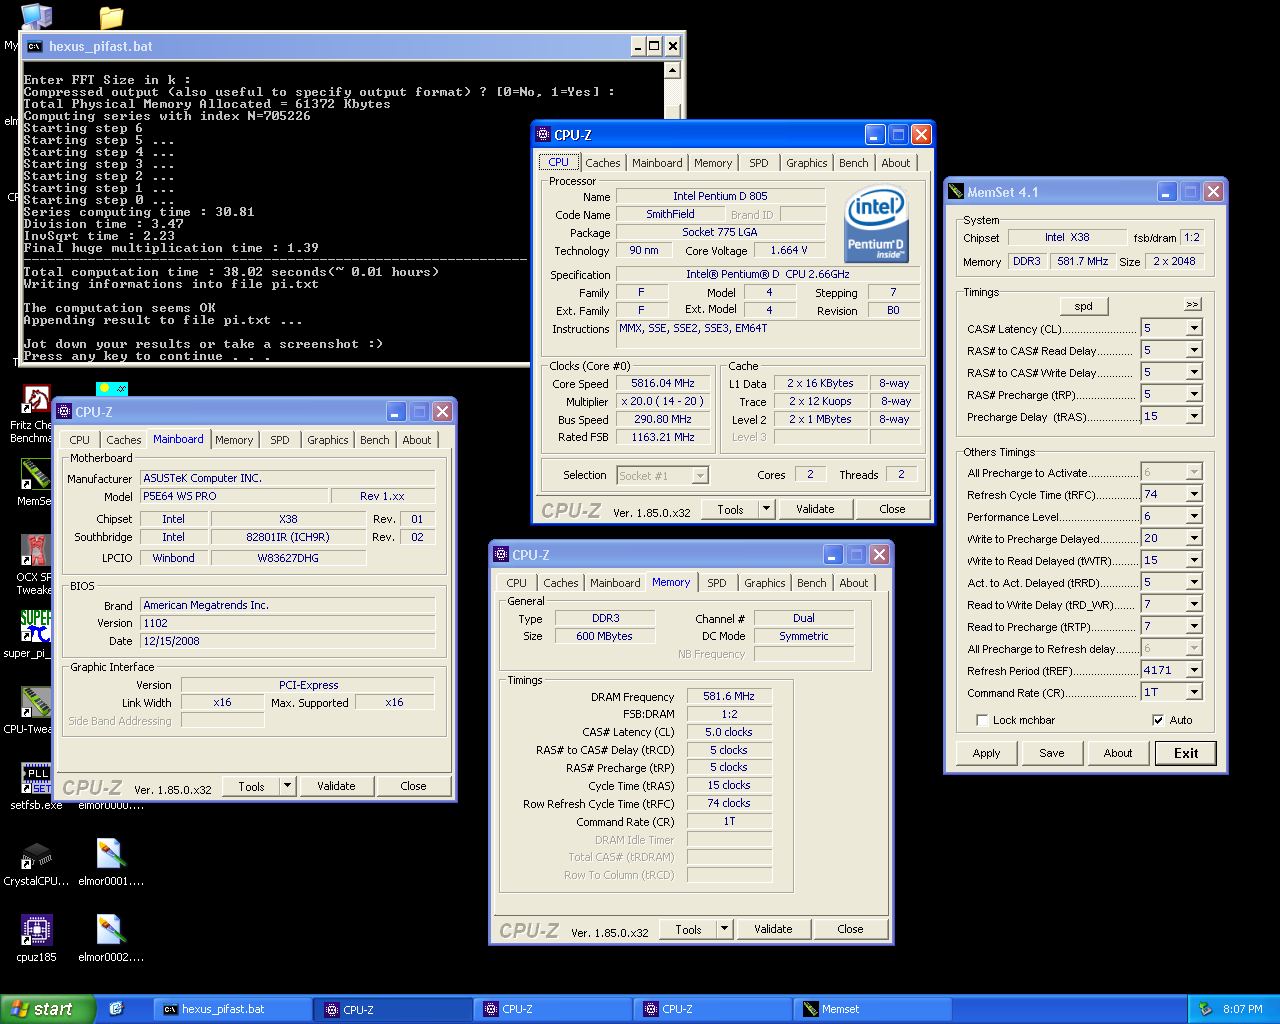Image resolution: width=1280 pixels, height=1024 pixels.
Task: Open the My Computer desktop icon
Action: tap(36, 15)
